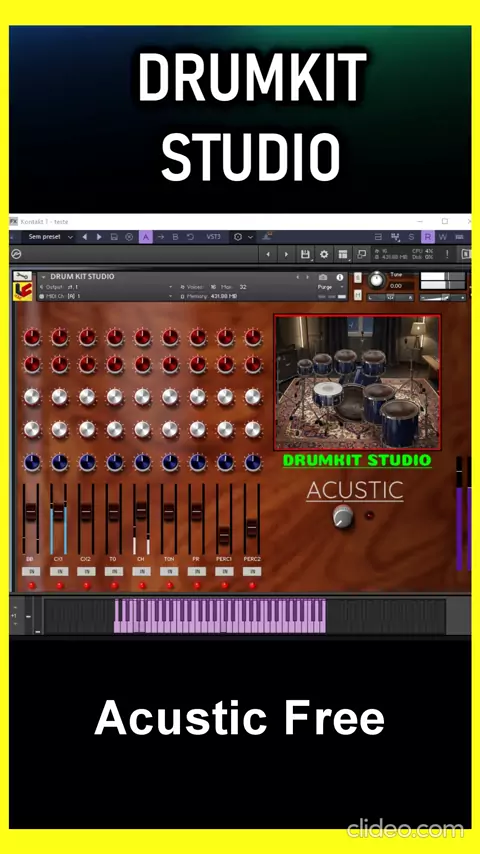
Task: Toggle the IN button under PERC1
Action: point(224,571)
